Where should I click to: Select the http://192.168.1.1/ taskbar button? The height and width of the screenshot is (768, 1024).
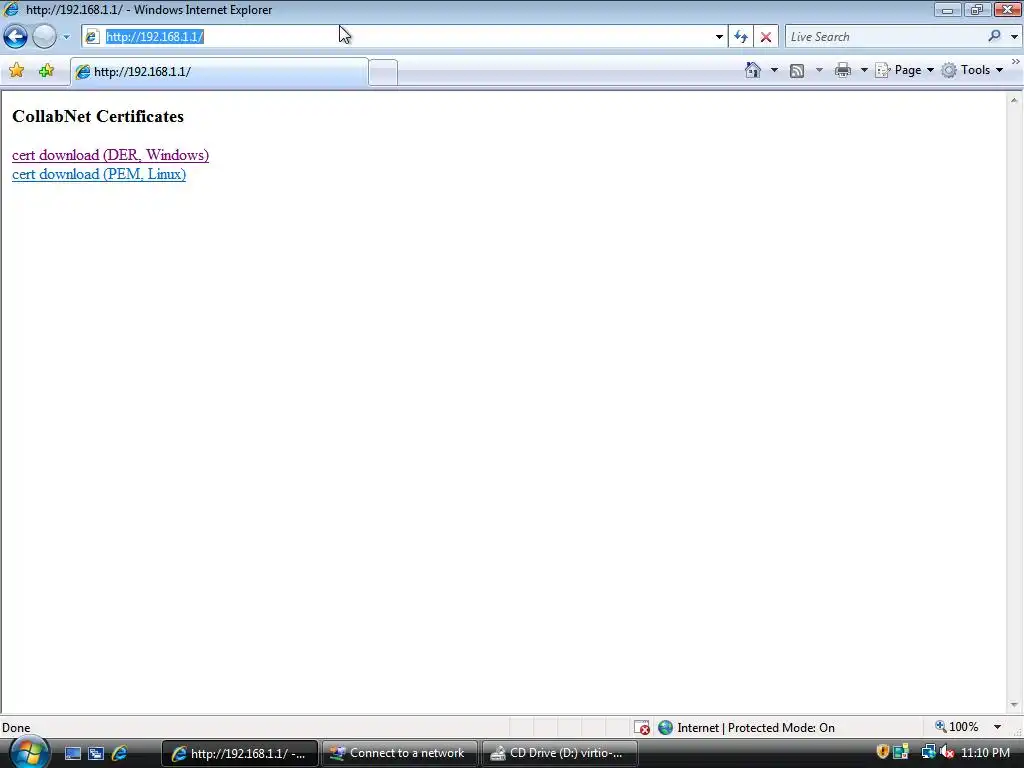coord(240,754)
